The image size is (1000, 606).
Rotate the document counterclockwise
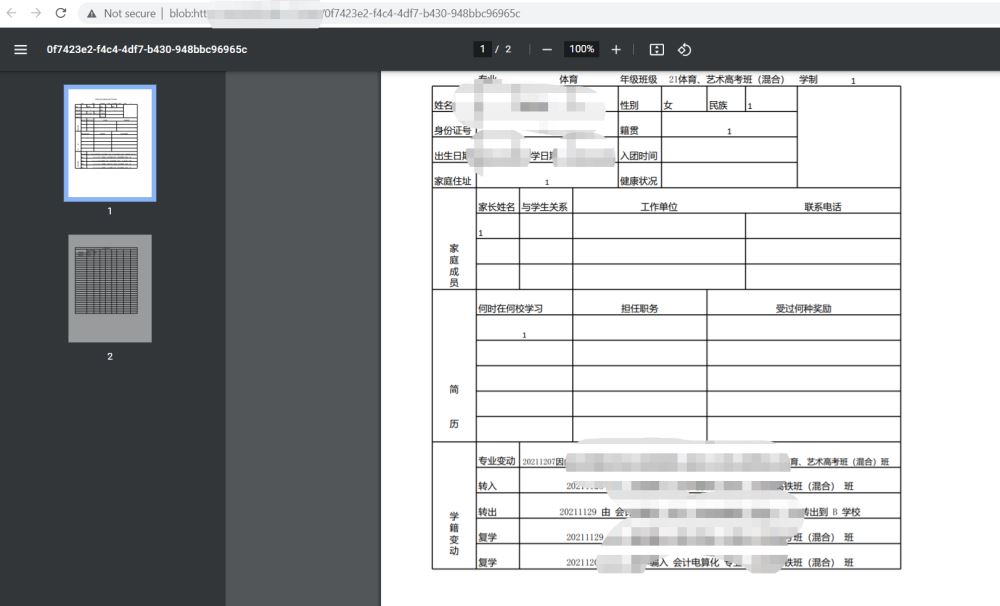tap(685, 50)
